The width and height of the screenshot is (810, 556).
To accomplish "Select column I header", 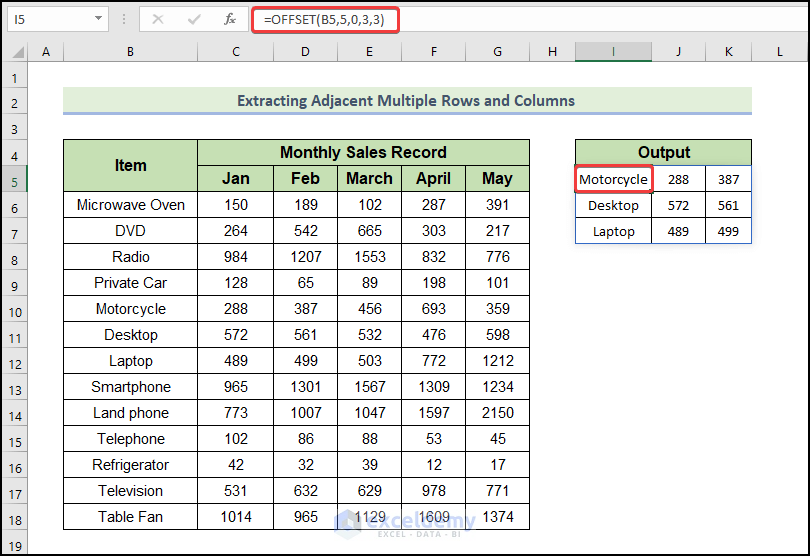I will coord(613,51).
